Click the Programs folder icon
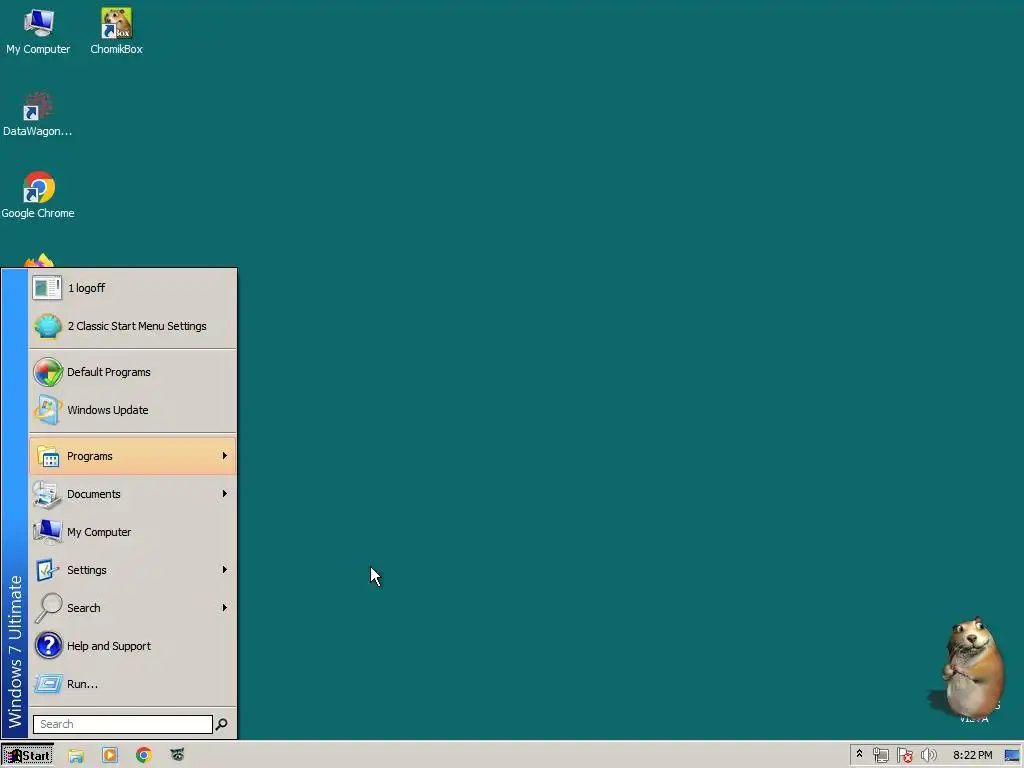1024x768 pixels. (x=48, y=456)
